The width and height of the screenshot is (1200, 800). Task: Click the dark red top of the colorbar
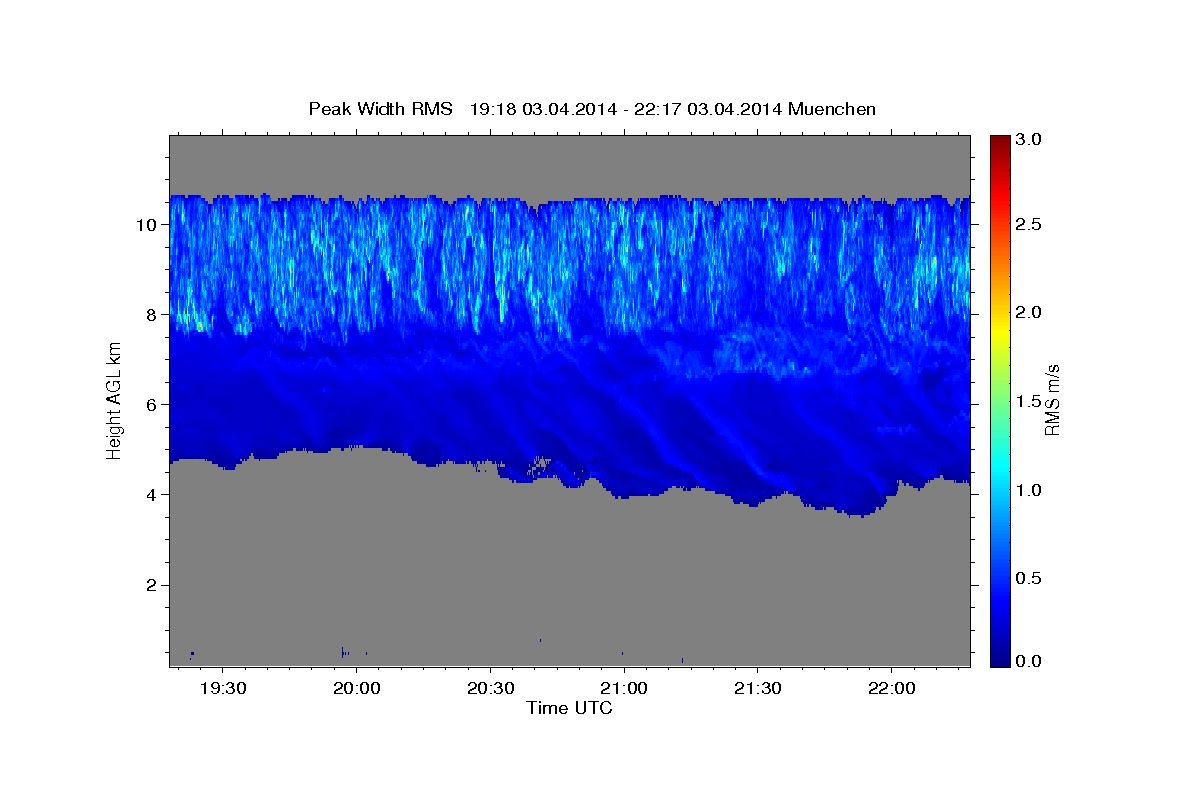coord(1000,140)
